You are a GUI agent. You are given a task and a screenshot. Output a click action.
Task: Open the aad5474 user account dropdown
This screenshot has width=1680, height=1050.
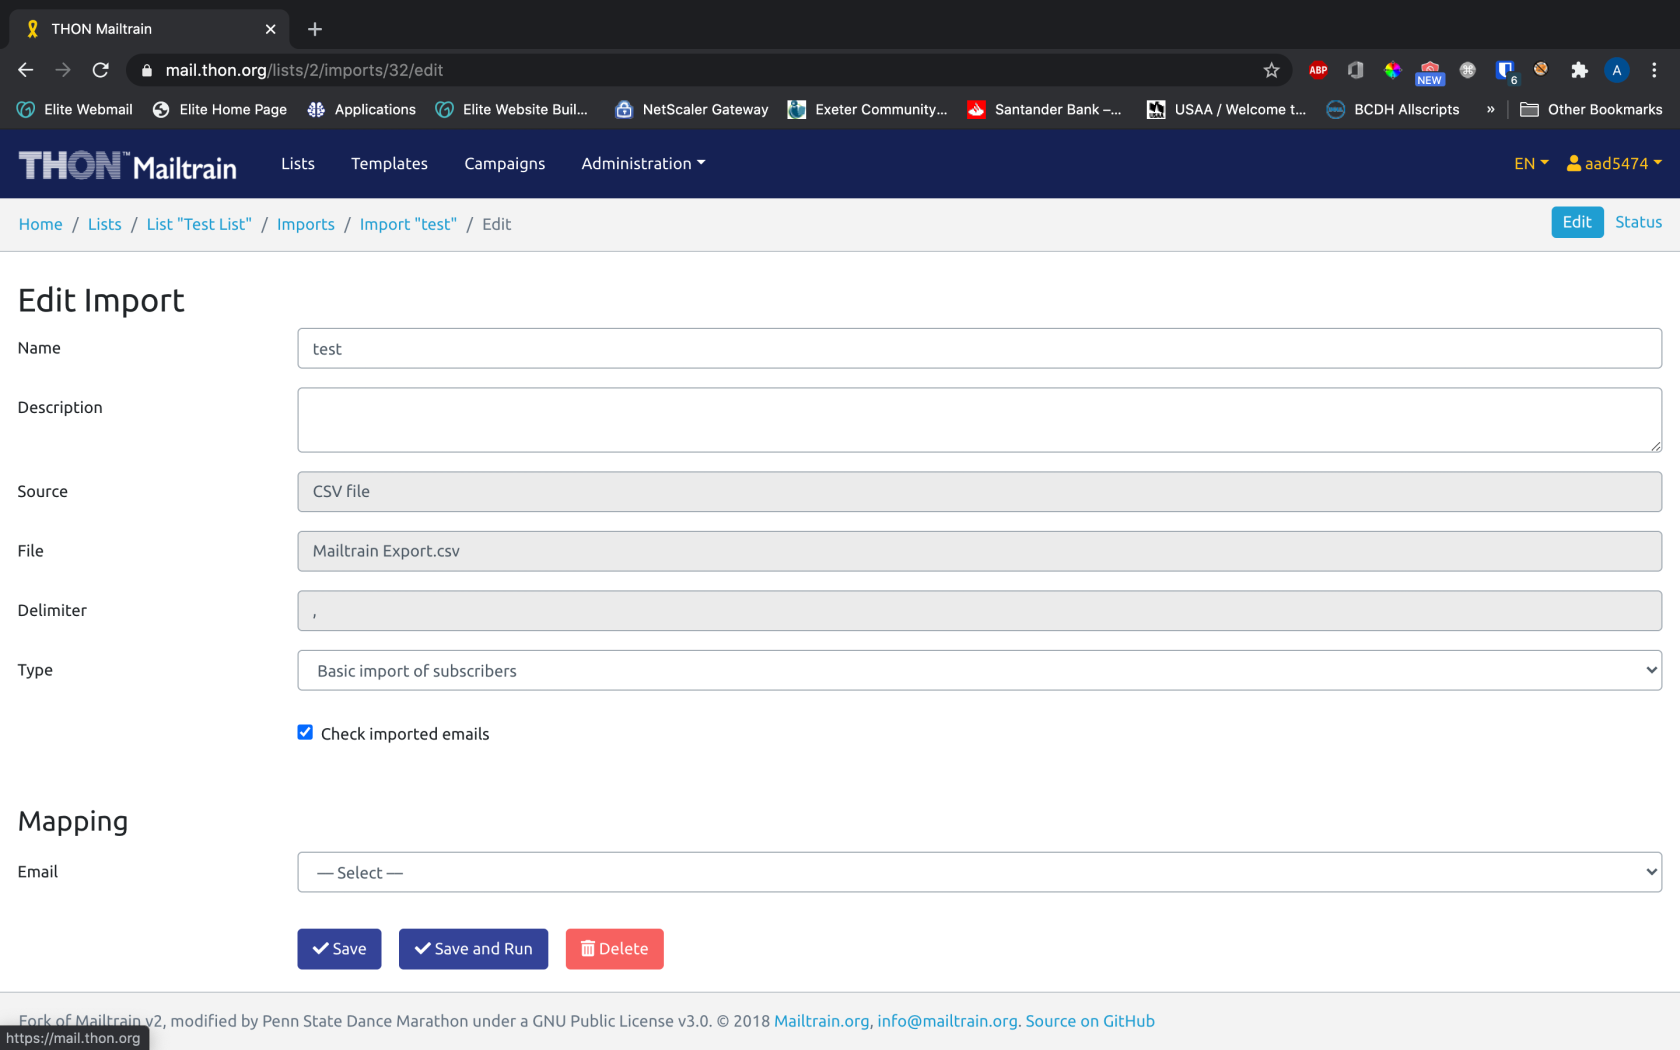[x=1614, y=163]
